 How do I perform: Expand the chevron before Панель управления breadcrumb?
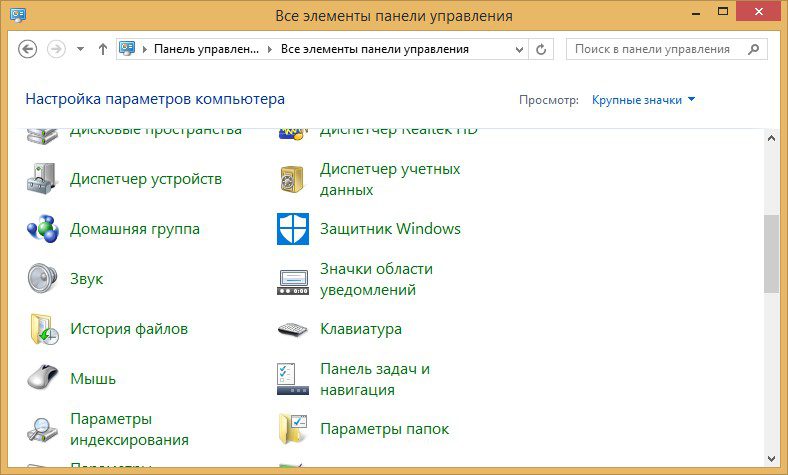tap(145, 49)
